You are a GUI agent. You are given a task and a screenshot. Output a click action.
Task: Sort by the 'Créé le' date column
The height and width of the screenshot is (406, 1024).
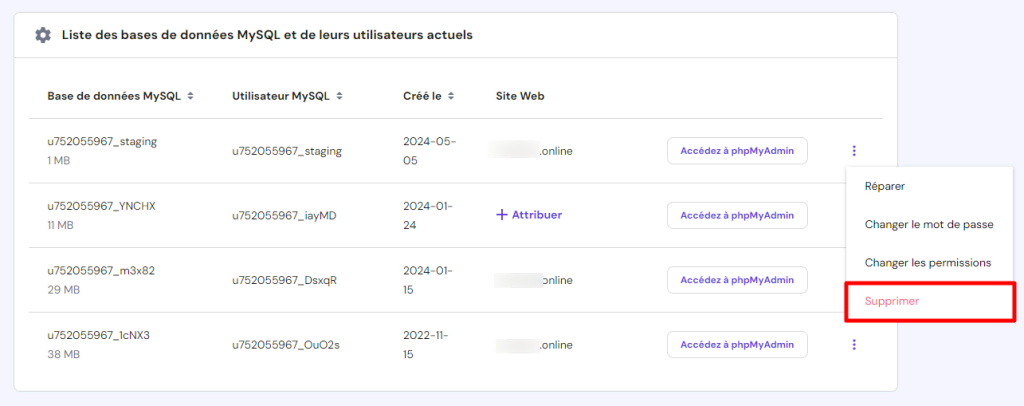tap(452, 96)
